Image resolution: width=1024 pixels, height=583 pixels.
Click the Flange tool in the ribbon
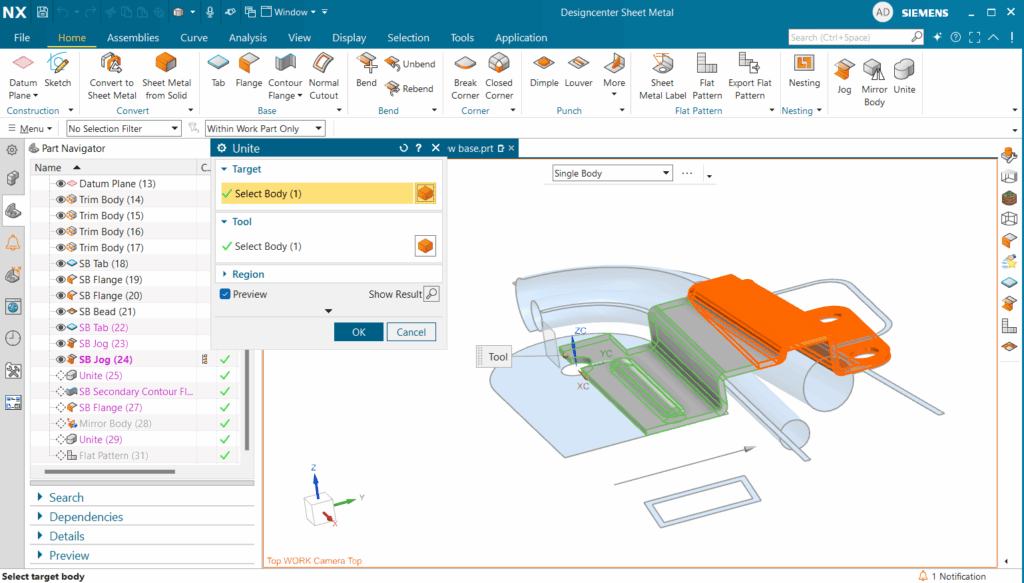coord(248,71)
